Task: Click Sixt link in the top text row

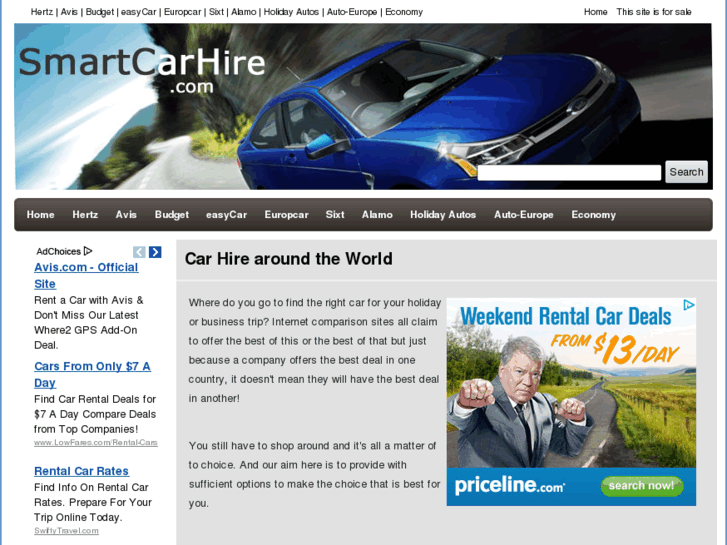Action: 217,12
